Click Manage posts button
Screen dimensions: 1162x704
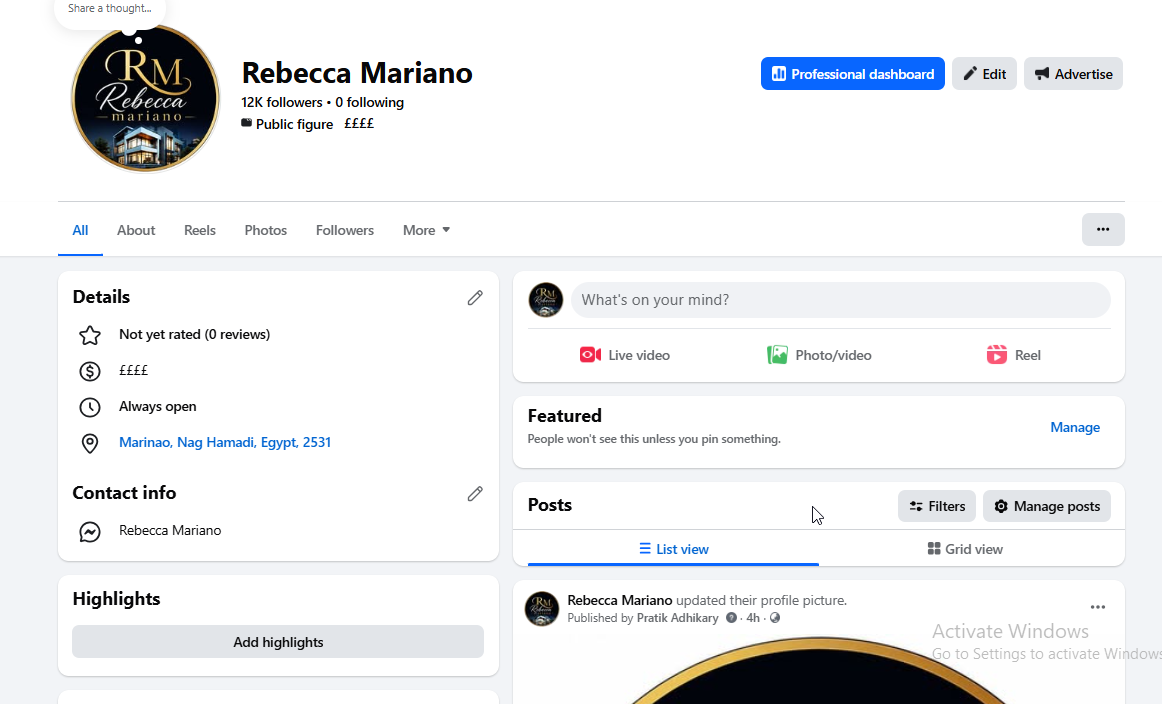1046,506
